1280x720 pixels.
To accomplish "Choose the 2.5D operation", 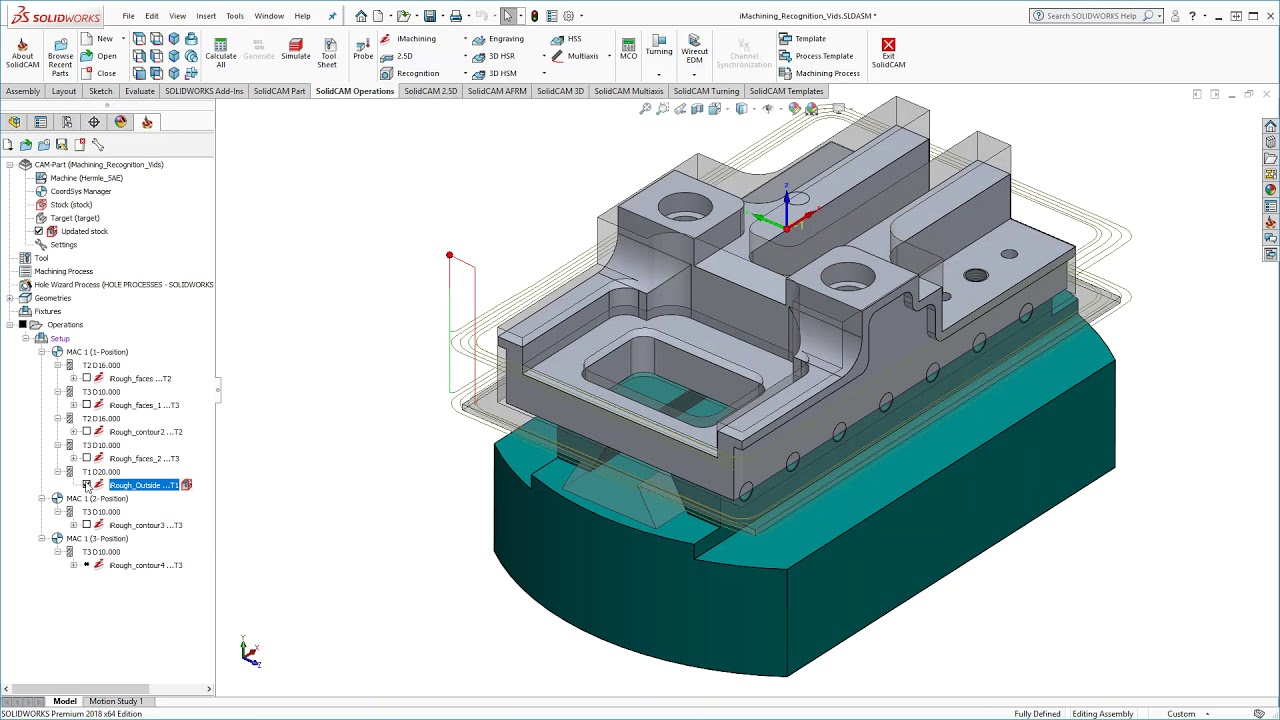I will click(x=396, y=56).
